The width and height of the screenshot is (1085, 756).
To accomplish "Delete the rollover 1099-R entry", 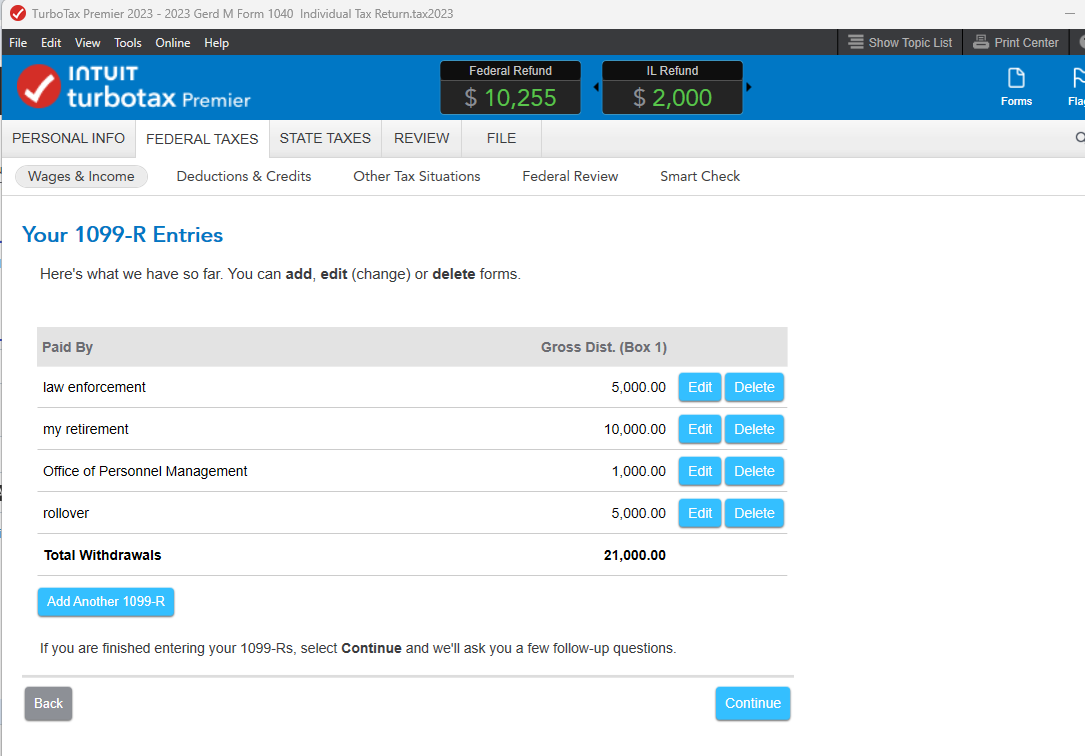I will click(x=754, y=513).
